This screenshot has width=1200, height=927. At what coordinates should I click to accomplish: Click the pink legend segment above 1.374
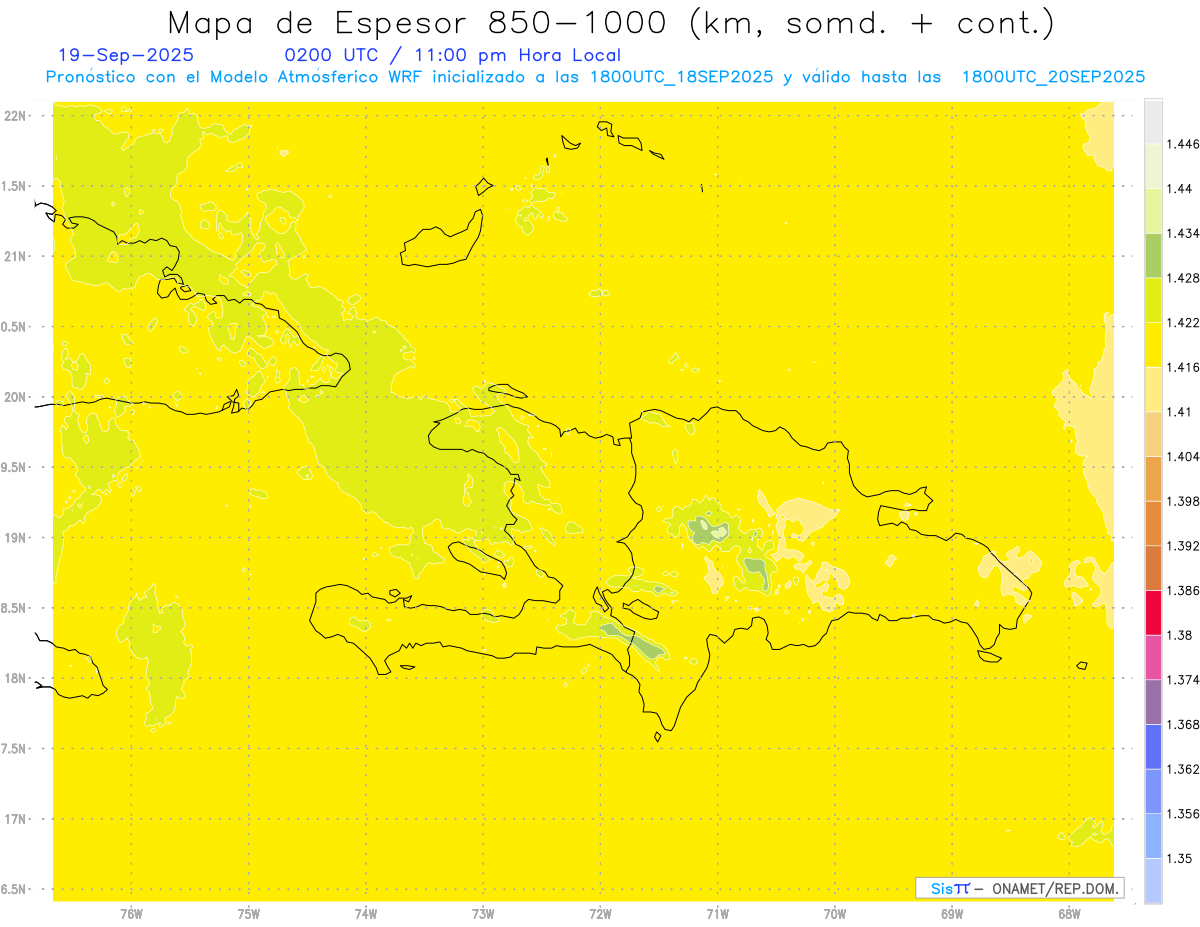1153,657
